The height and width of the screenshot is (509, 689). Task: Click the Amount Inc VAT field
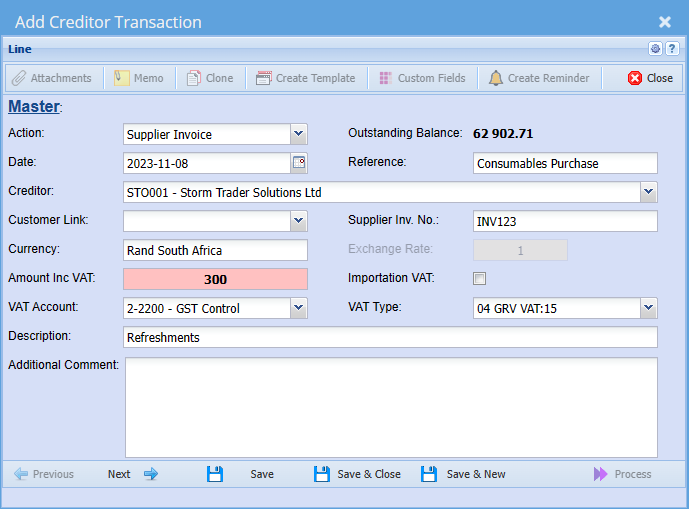pyautogui.click(x=215, y=280)
